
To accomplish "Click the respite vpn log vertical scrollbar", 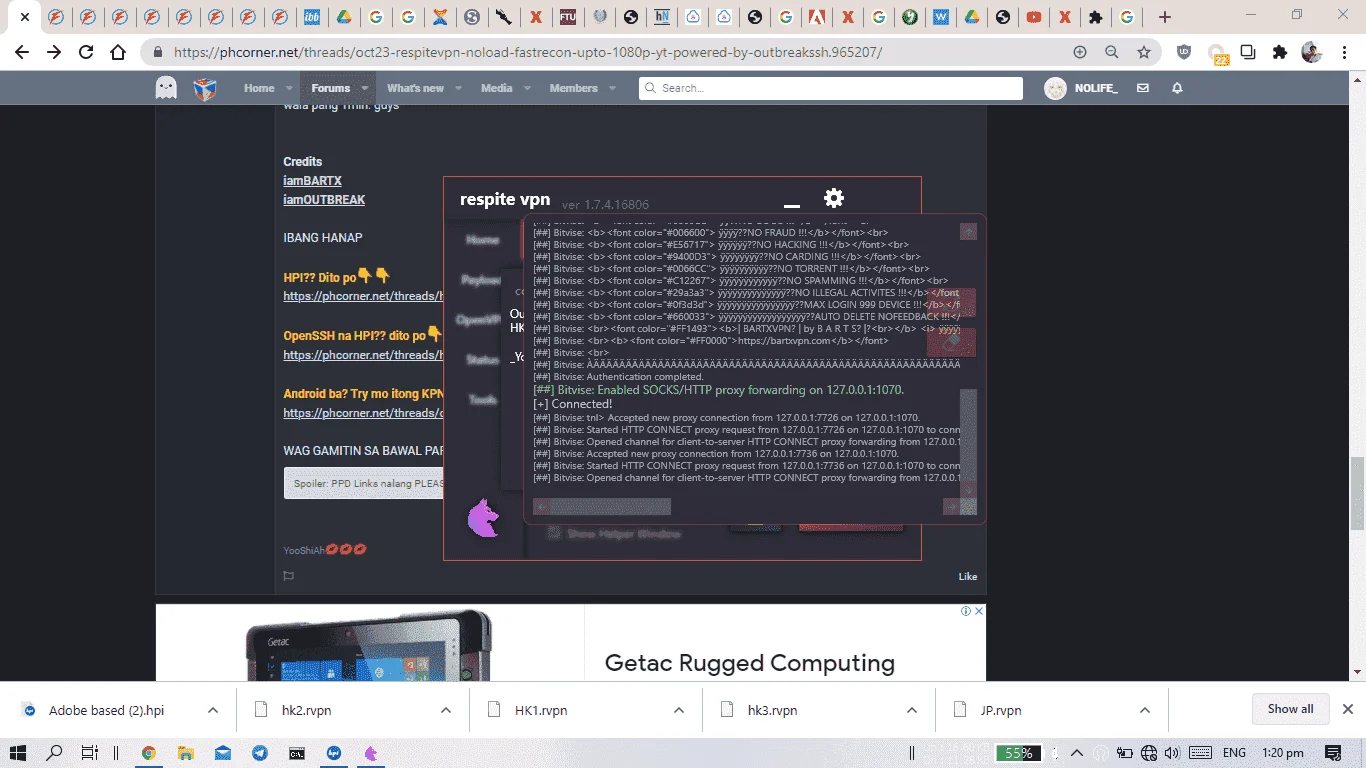I will pos(968,433).
